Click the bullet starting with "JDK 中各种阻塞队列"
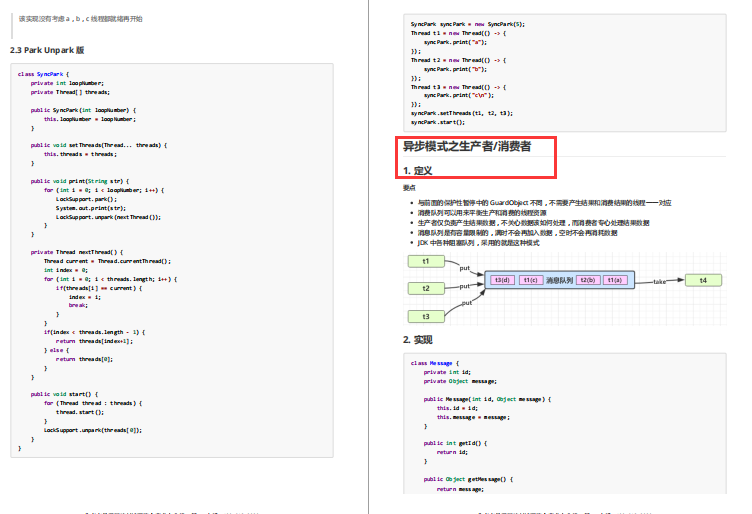 [x=479, y=243]
